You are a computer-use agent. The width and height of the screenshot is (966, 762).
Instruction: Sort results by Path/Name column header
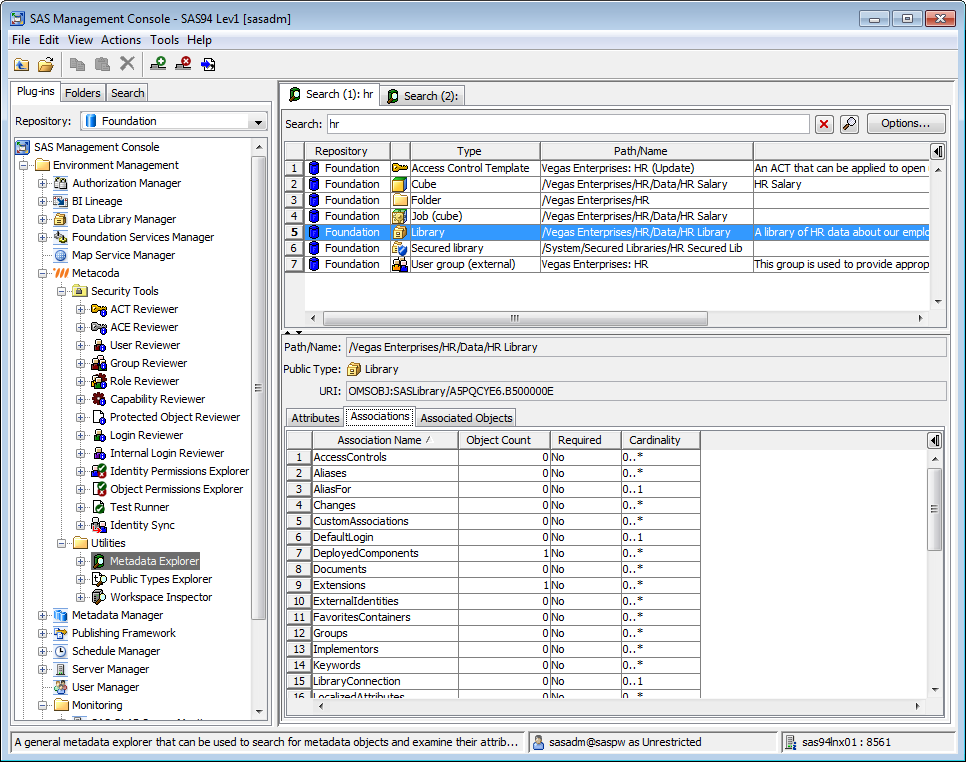pyautogui.click(x=646, y=151)
